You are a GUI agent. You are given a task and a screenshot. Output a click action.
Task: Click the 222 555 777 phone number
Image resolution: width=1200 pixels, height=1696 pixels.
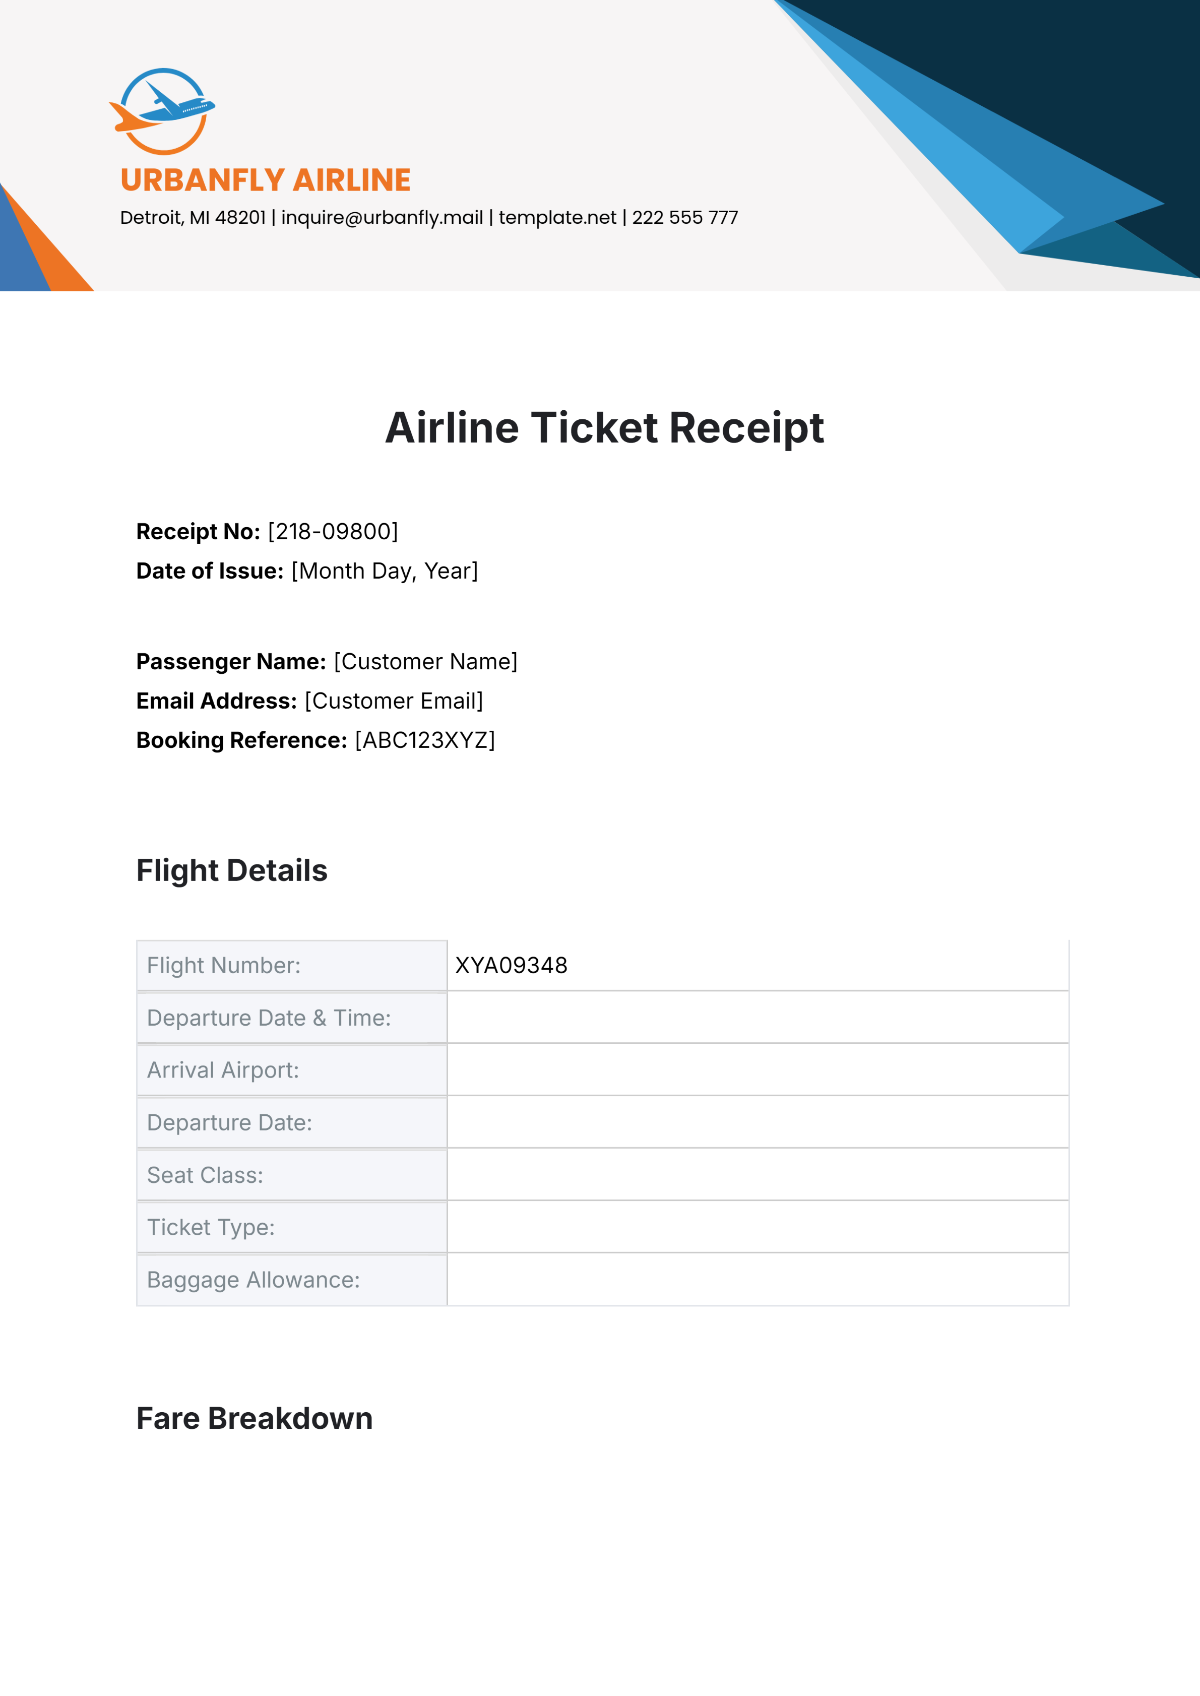[x=685, y=218]
